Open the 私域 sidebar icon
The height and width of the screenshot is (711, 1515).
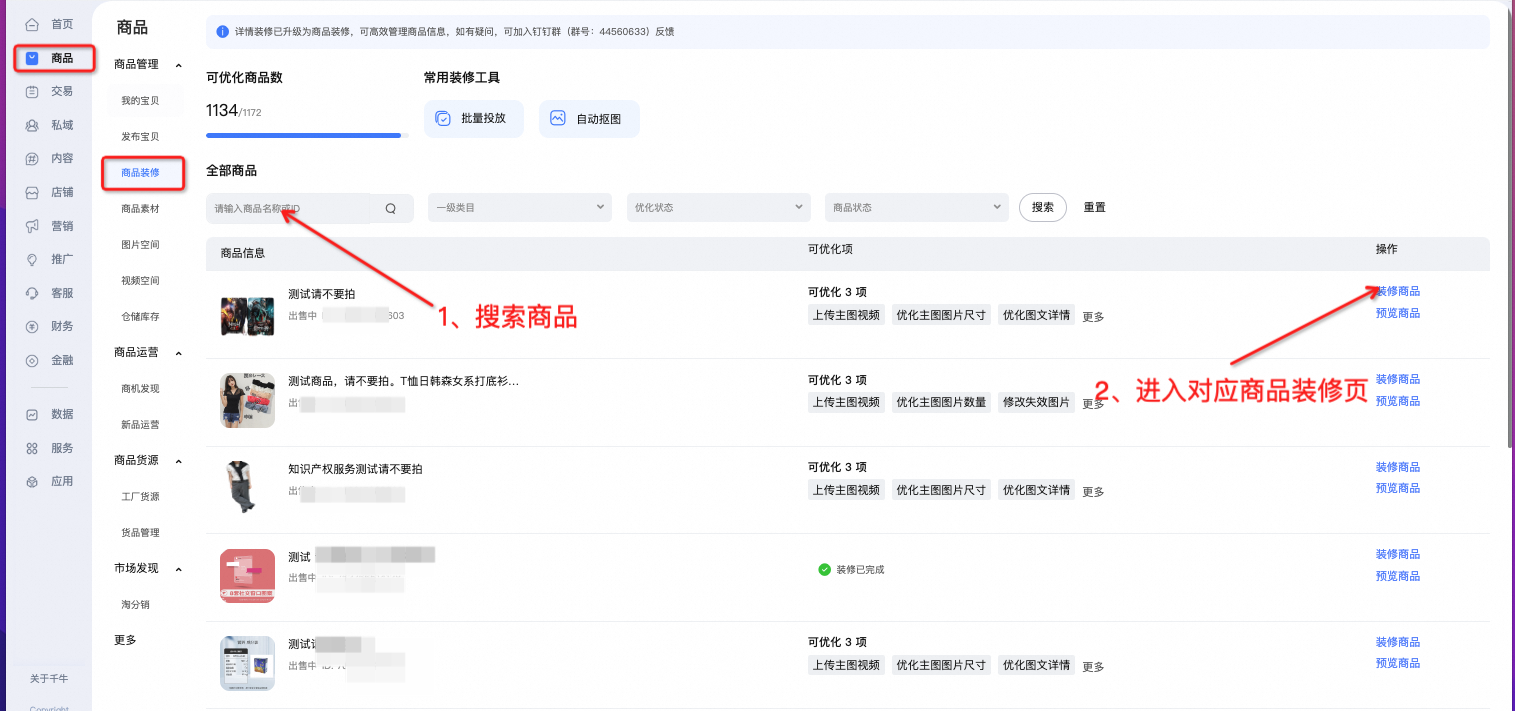click(32, 125)
